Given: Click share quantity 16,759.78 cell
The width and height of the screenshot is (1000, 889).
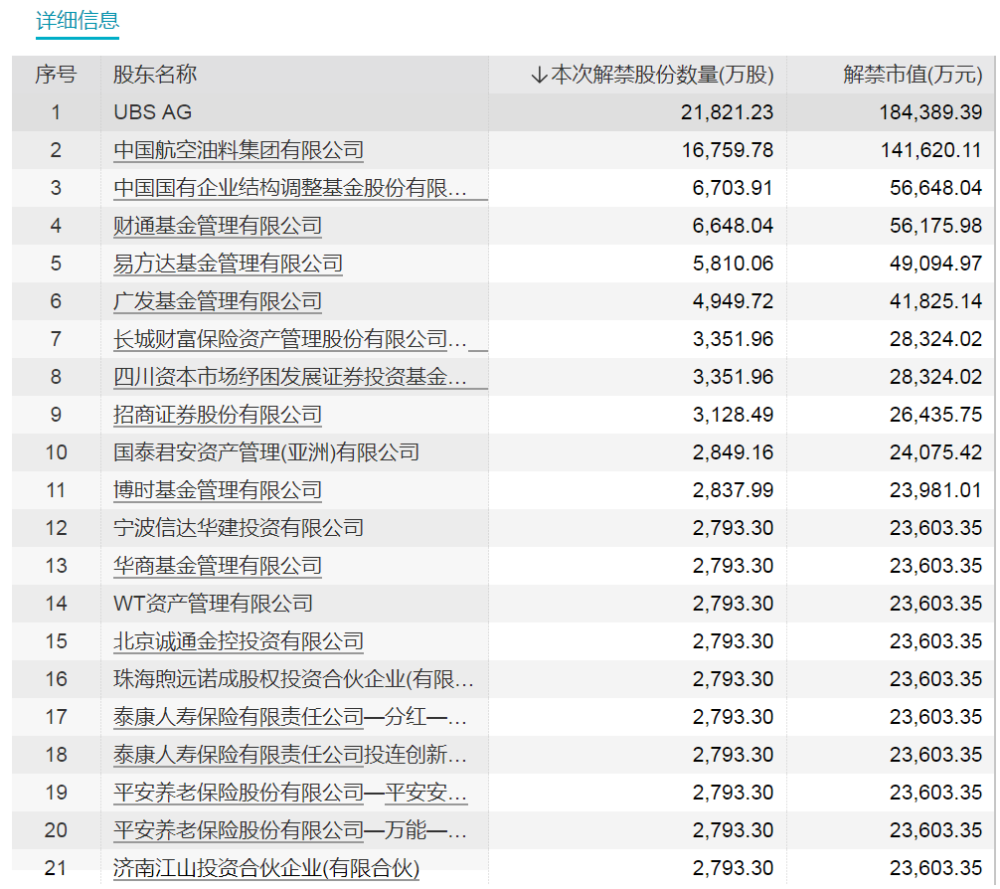Looking at the screenshot, I should point(727,151).
